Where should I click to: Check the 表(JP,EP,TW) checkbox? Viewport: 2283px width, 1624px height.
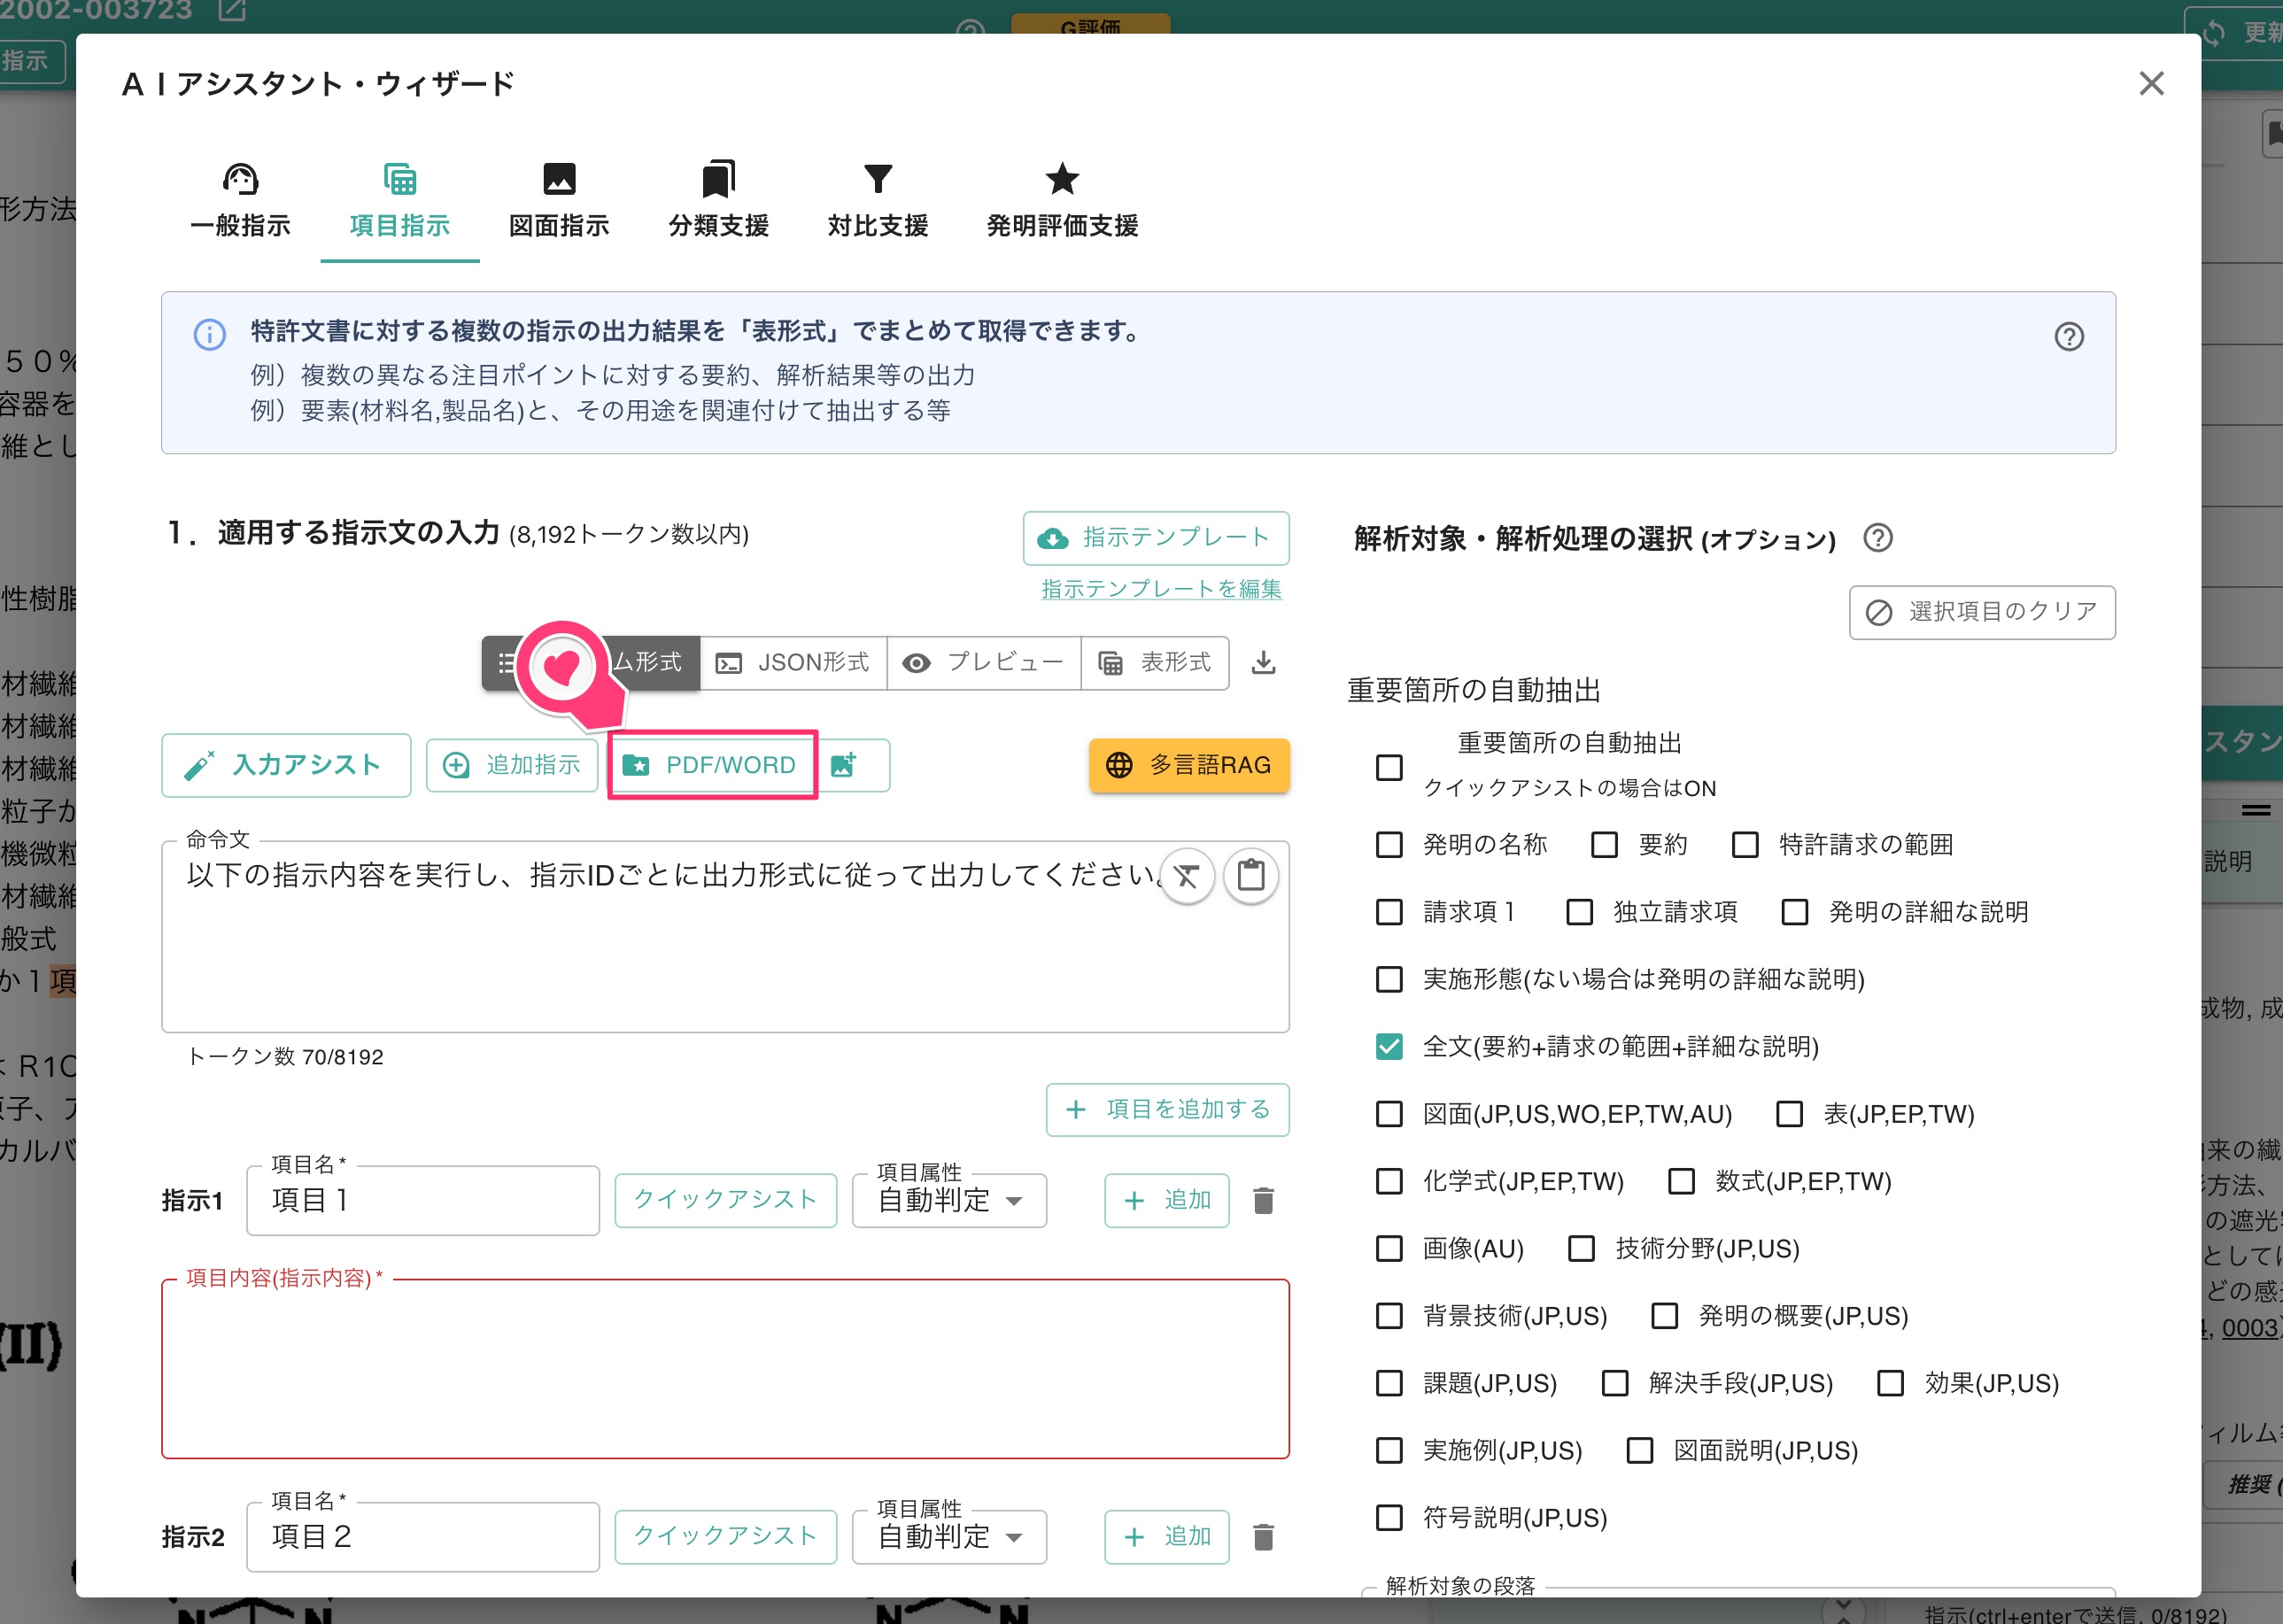click(1789, 1114)
